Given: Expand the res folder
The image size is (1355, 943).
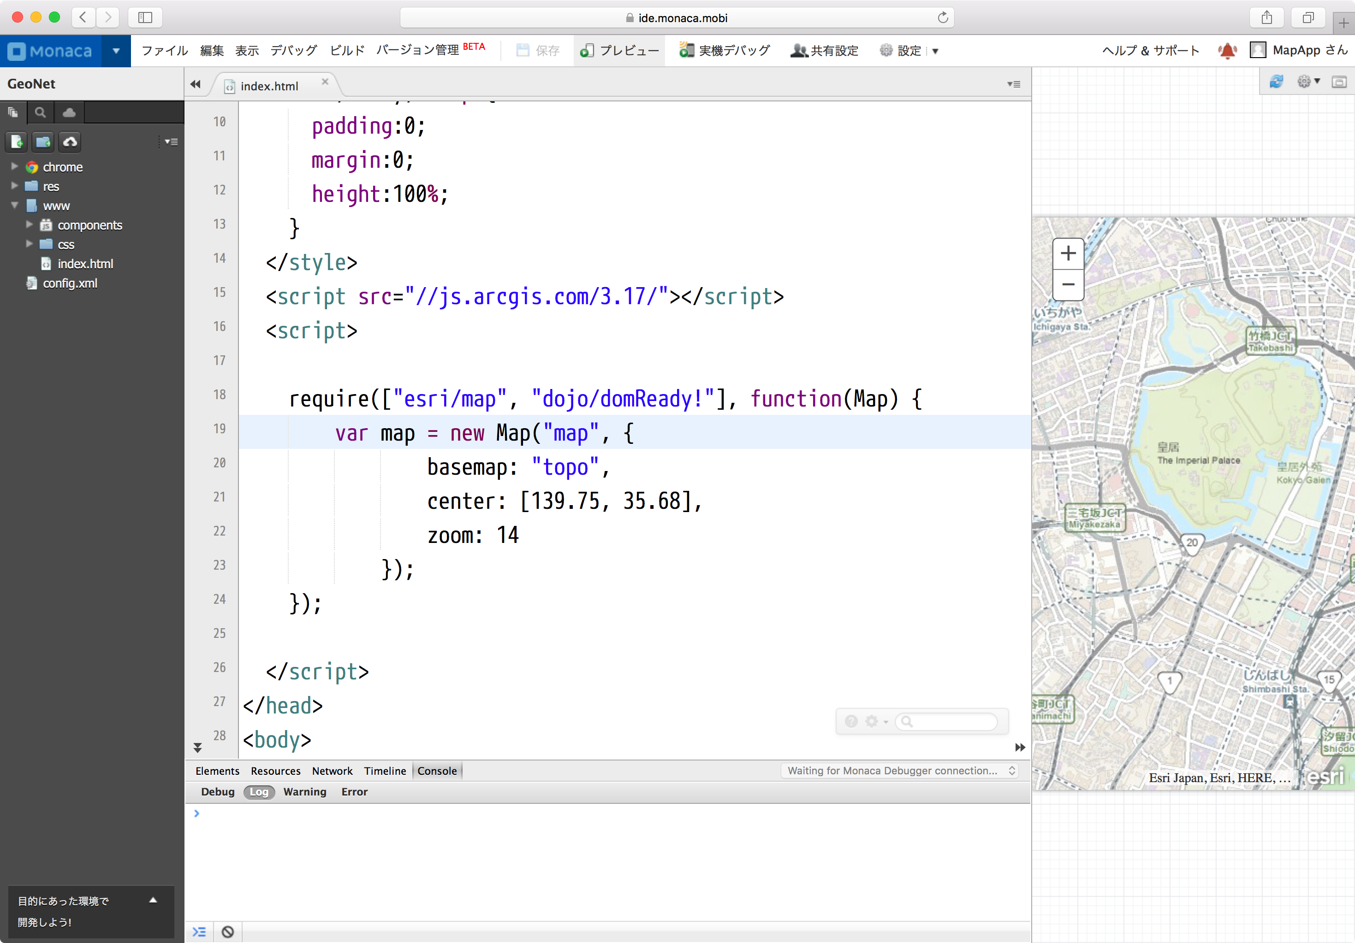Looking at the screenshot, I should click(14, 186).
